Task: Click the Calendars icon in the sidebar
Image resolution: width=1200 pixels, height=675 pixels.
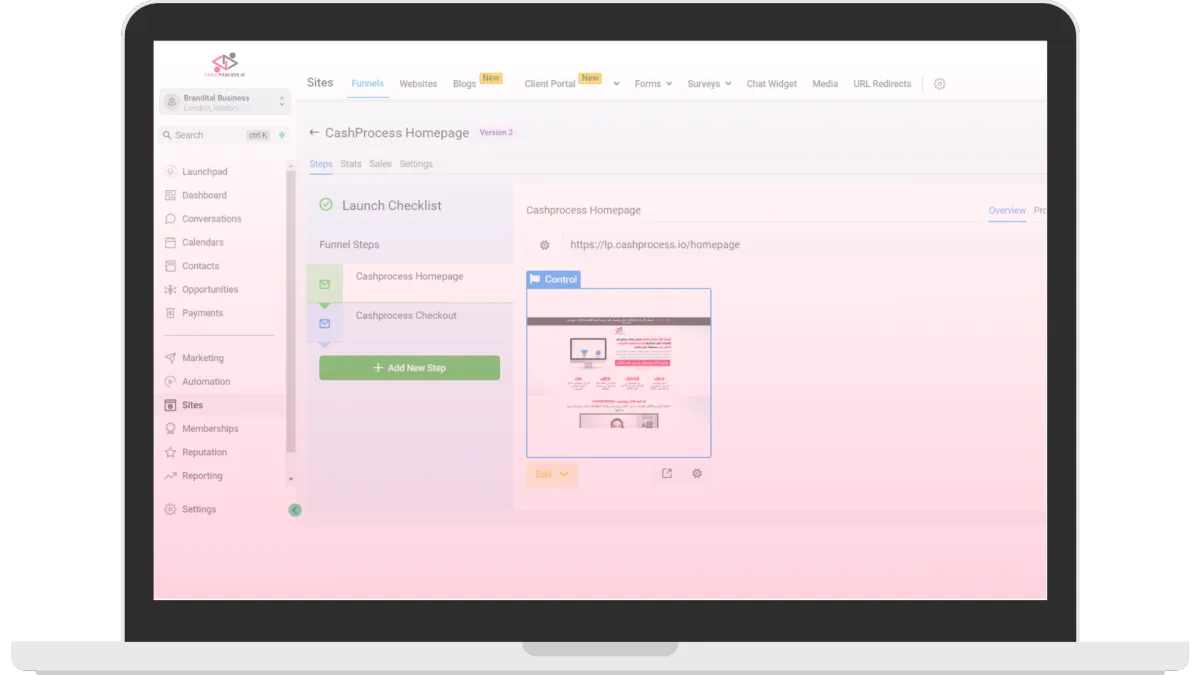Action: 170,242
